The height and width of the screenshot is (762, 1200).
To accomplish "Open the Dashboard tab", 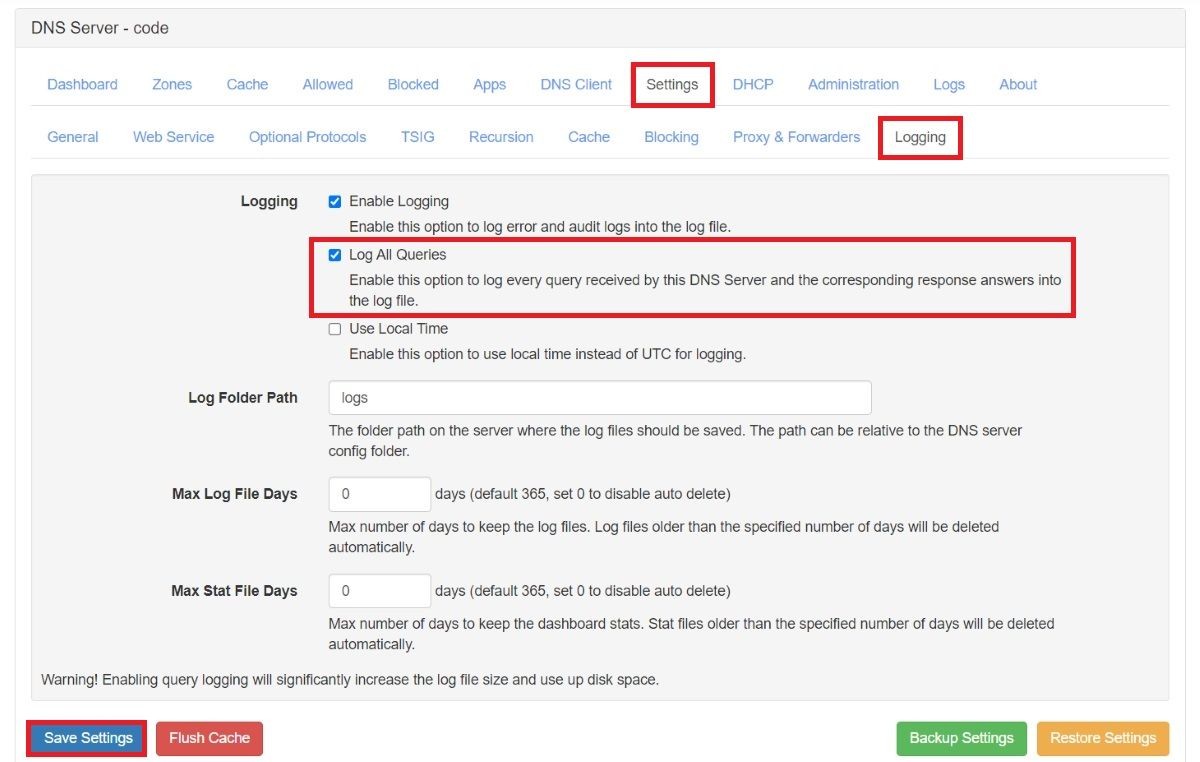I will (82, 85).
